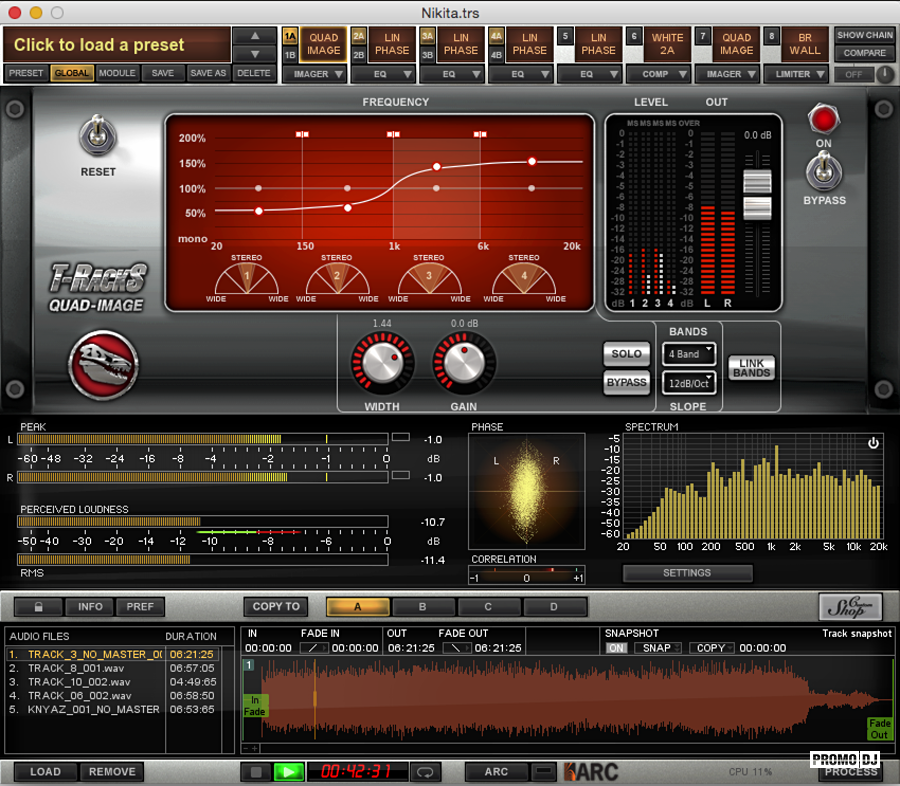Screen dimensions: 900x786
Task: Click the SAVE AS button
Action: click(208, 73)
